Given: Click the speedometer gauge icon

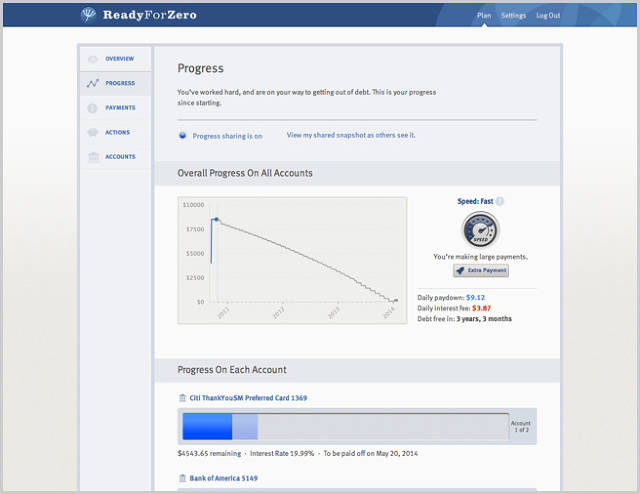Looking at the screenshot, I should (x=480, y=230).
